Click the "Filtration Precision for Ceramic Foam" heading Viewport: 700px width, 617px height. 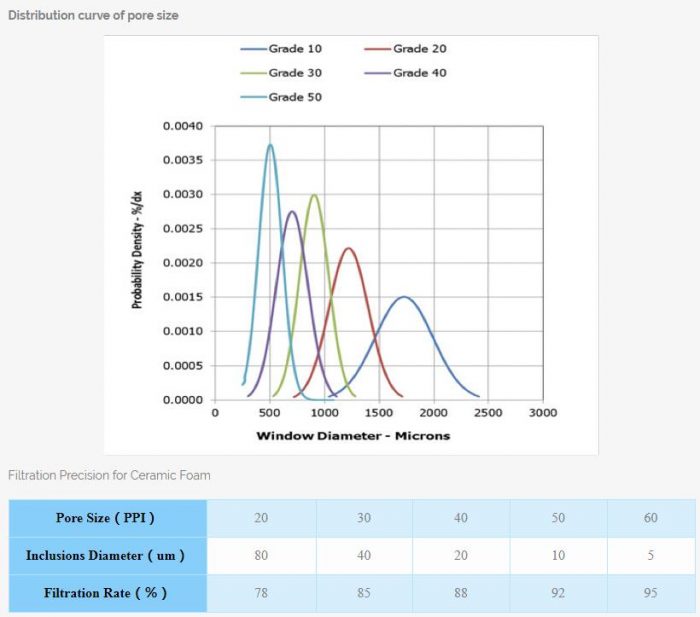(x=109, y=475)
